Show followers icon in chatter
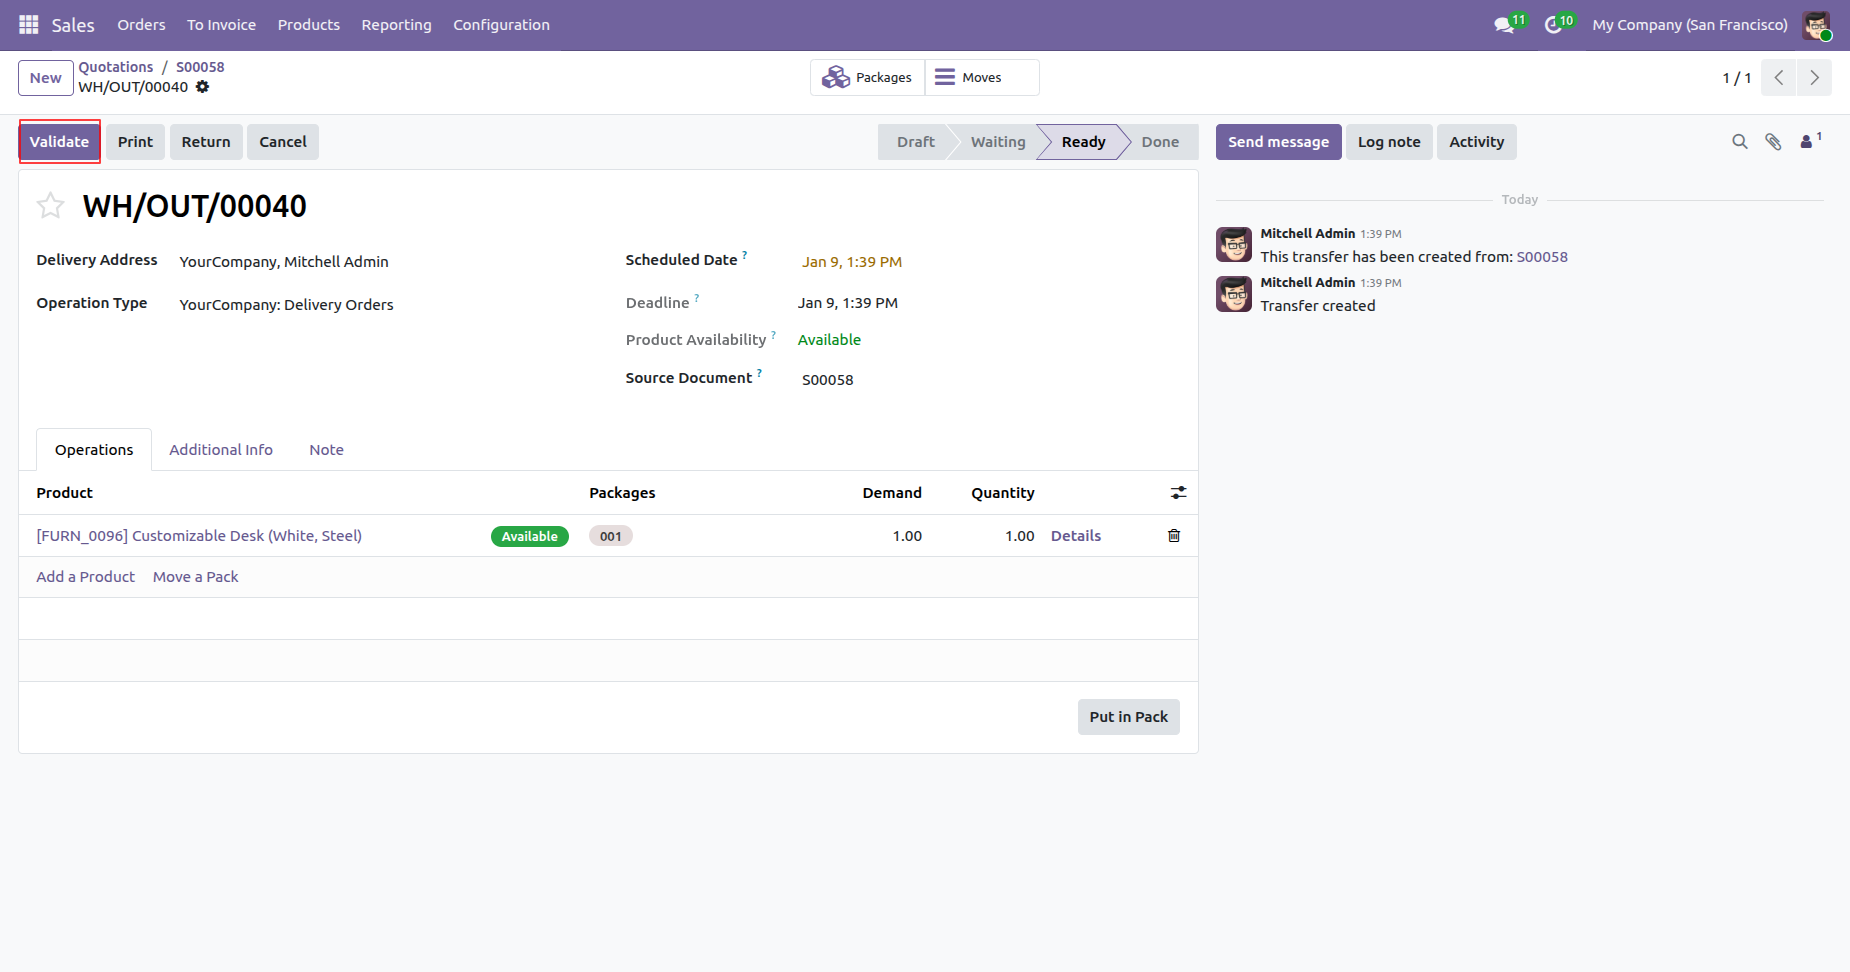This screenshot has width=1850, height=972. point(1810,141)
